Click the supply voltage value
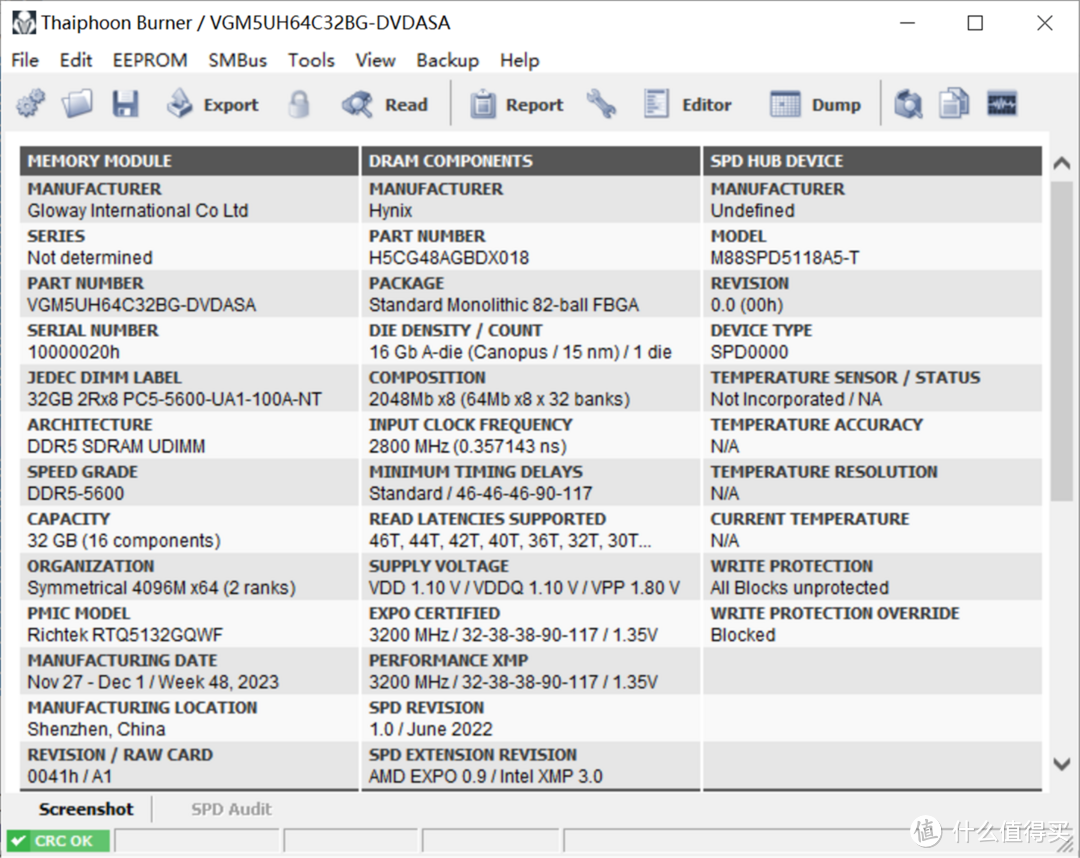1080x858 pixels. (x=524, y=587)
